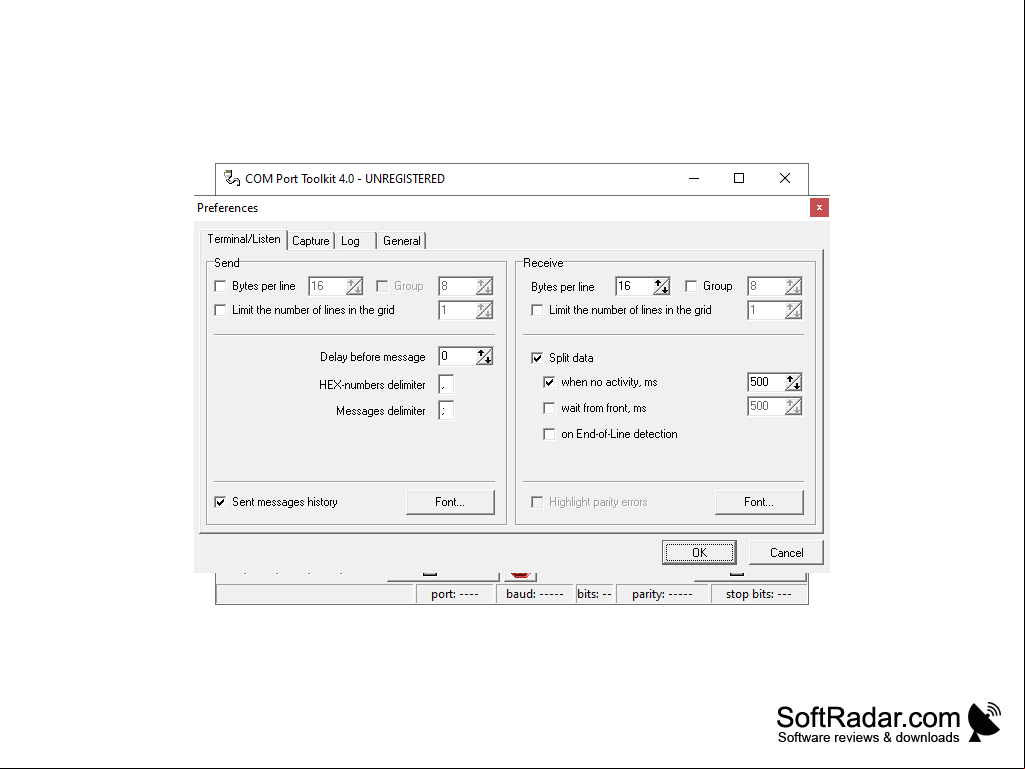
Task: Click Receive lines limit spinner arrows
Action: (x=794, y=310)
